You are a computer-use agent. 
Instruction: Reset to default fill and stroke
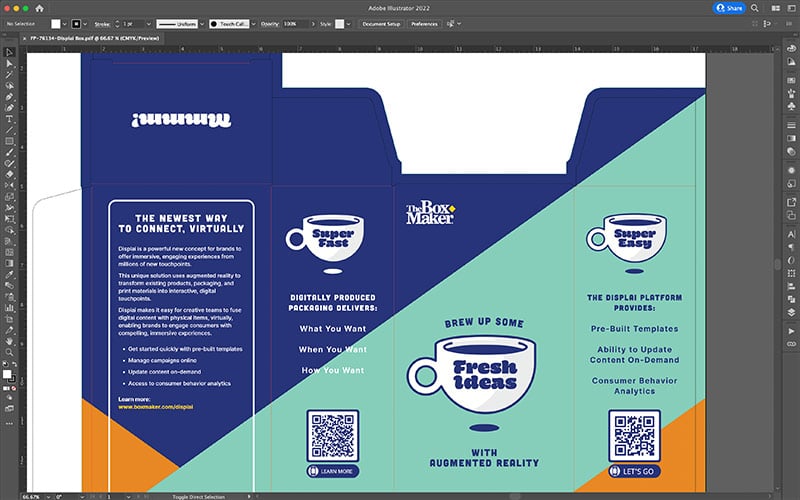pyautogui.click(x=5, y=364)
